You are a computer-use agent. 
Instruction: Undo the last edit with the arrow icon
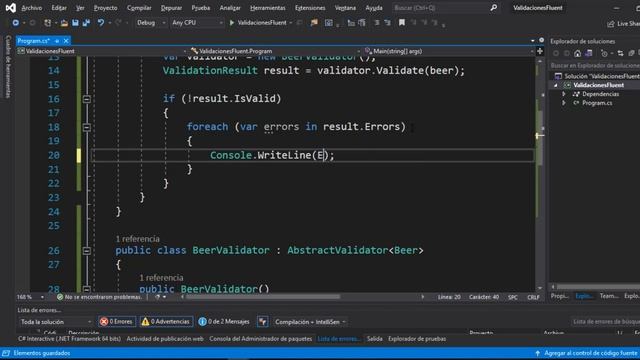100,23
